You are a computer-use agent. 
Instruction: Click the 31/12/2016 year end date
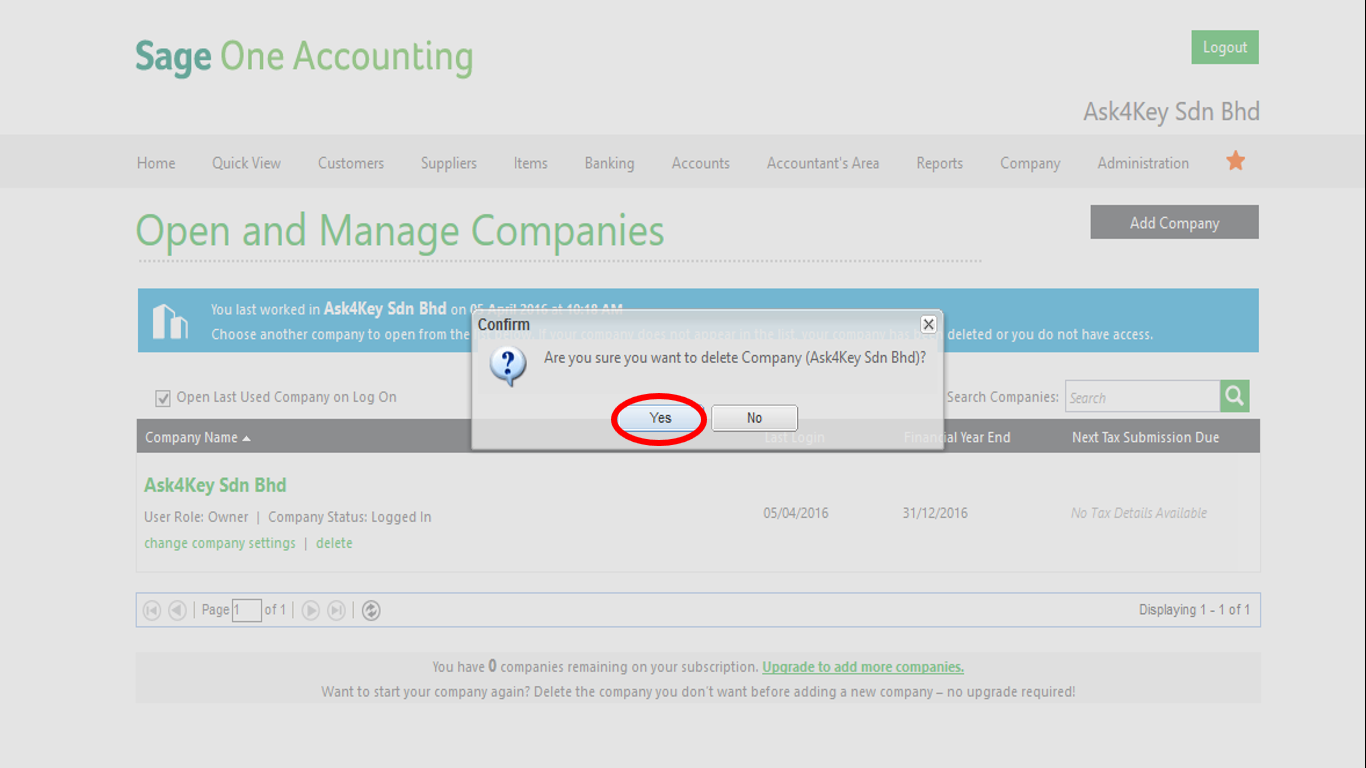pos(935,513)
